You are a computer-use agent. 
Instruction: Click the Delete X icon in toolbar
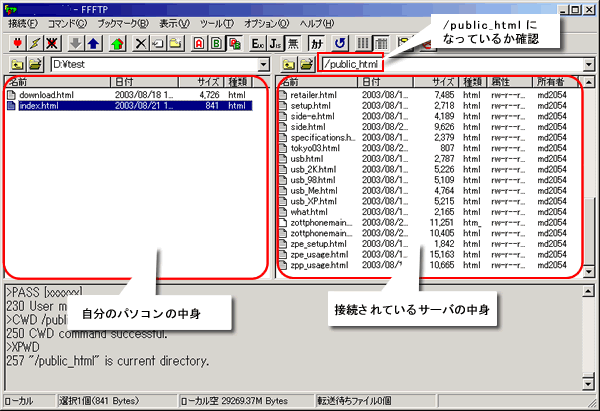click(x=140, y=43)
